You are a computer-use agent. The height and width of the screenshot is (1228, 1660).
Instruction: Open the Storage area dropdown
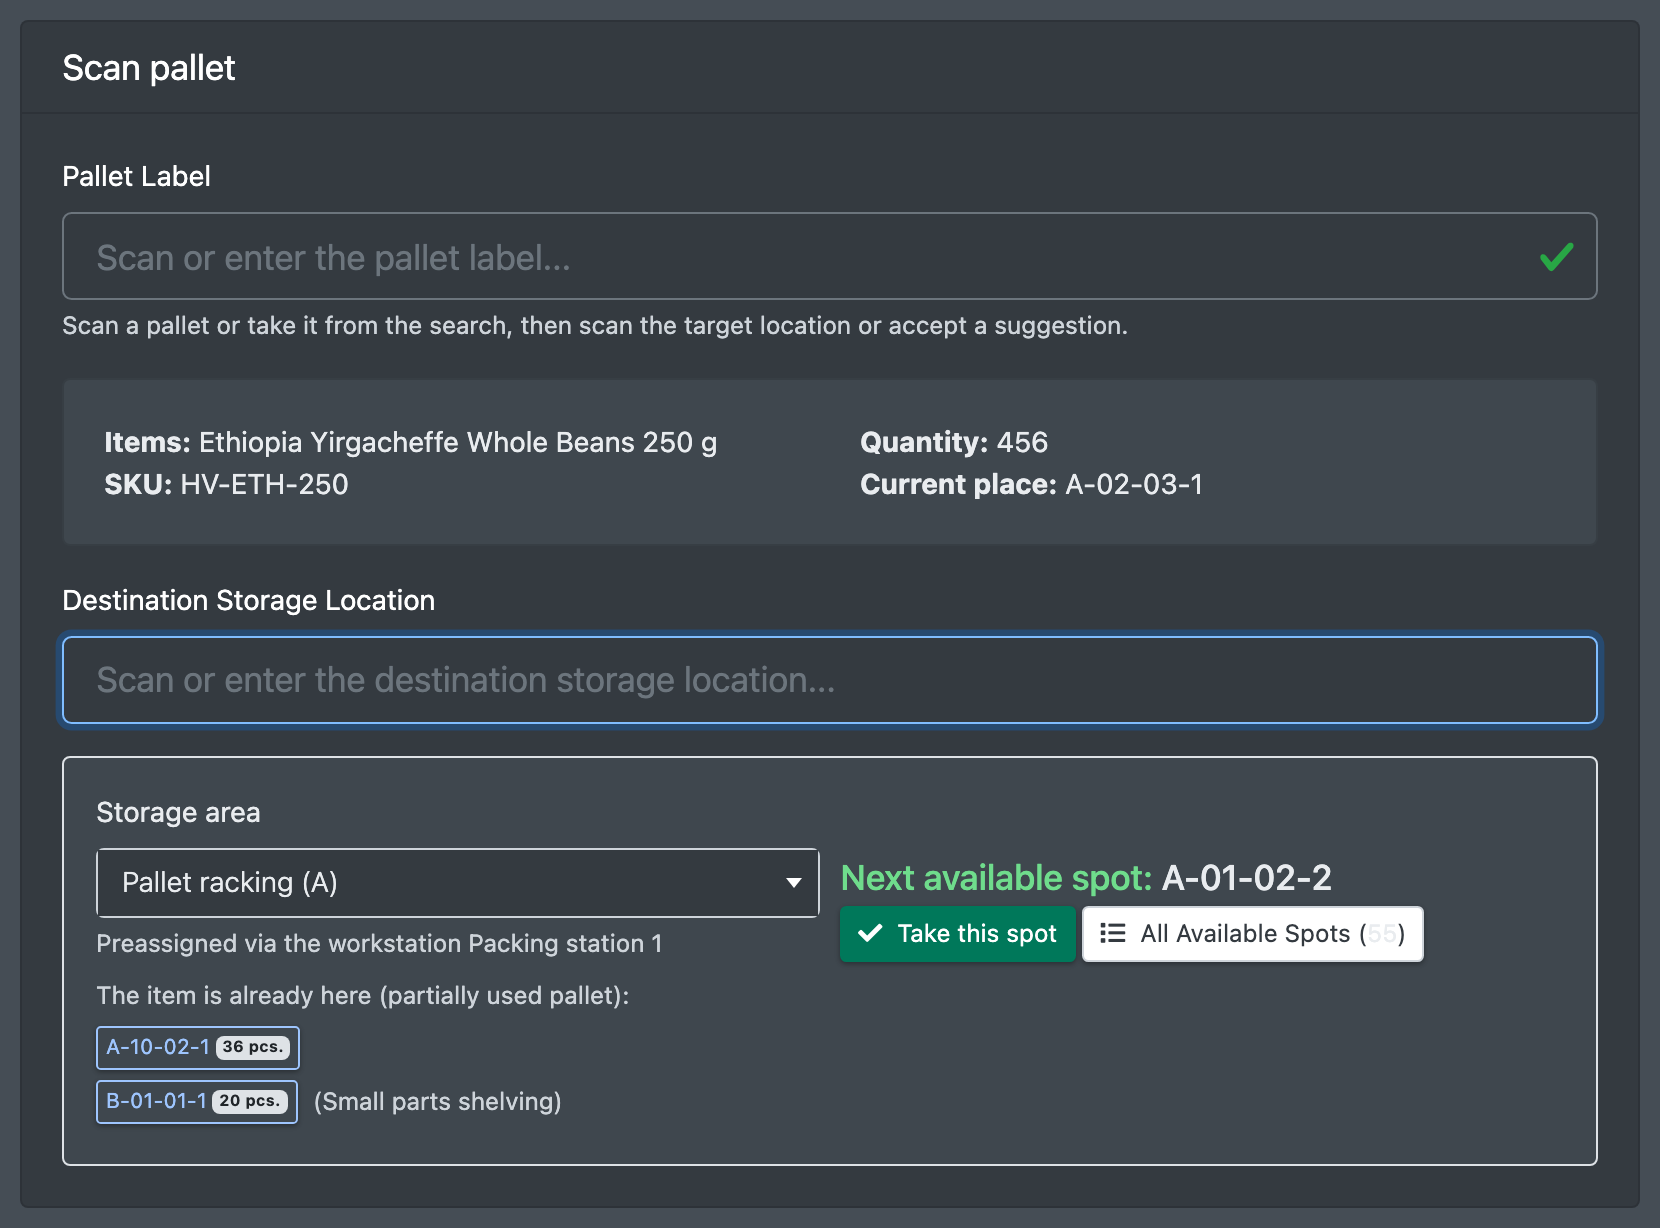pyautogui.click(x=458, y=883)
